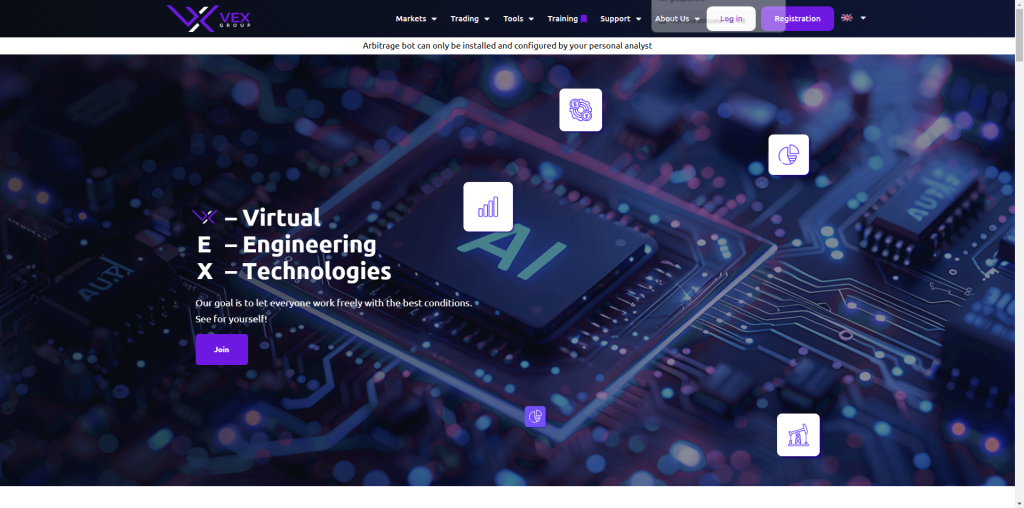The image size is (1024, 508).
Task: Click the 'See for yourself!' text
Action: pyautogui.click(x=231, y=319)
